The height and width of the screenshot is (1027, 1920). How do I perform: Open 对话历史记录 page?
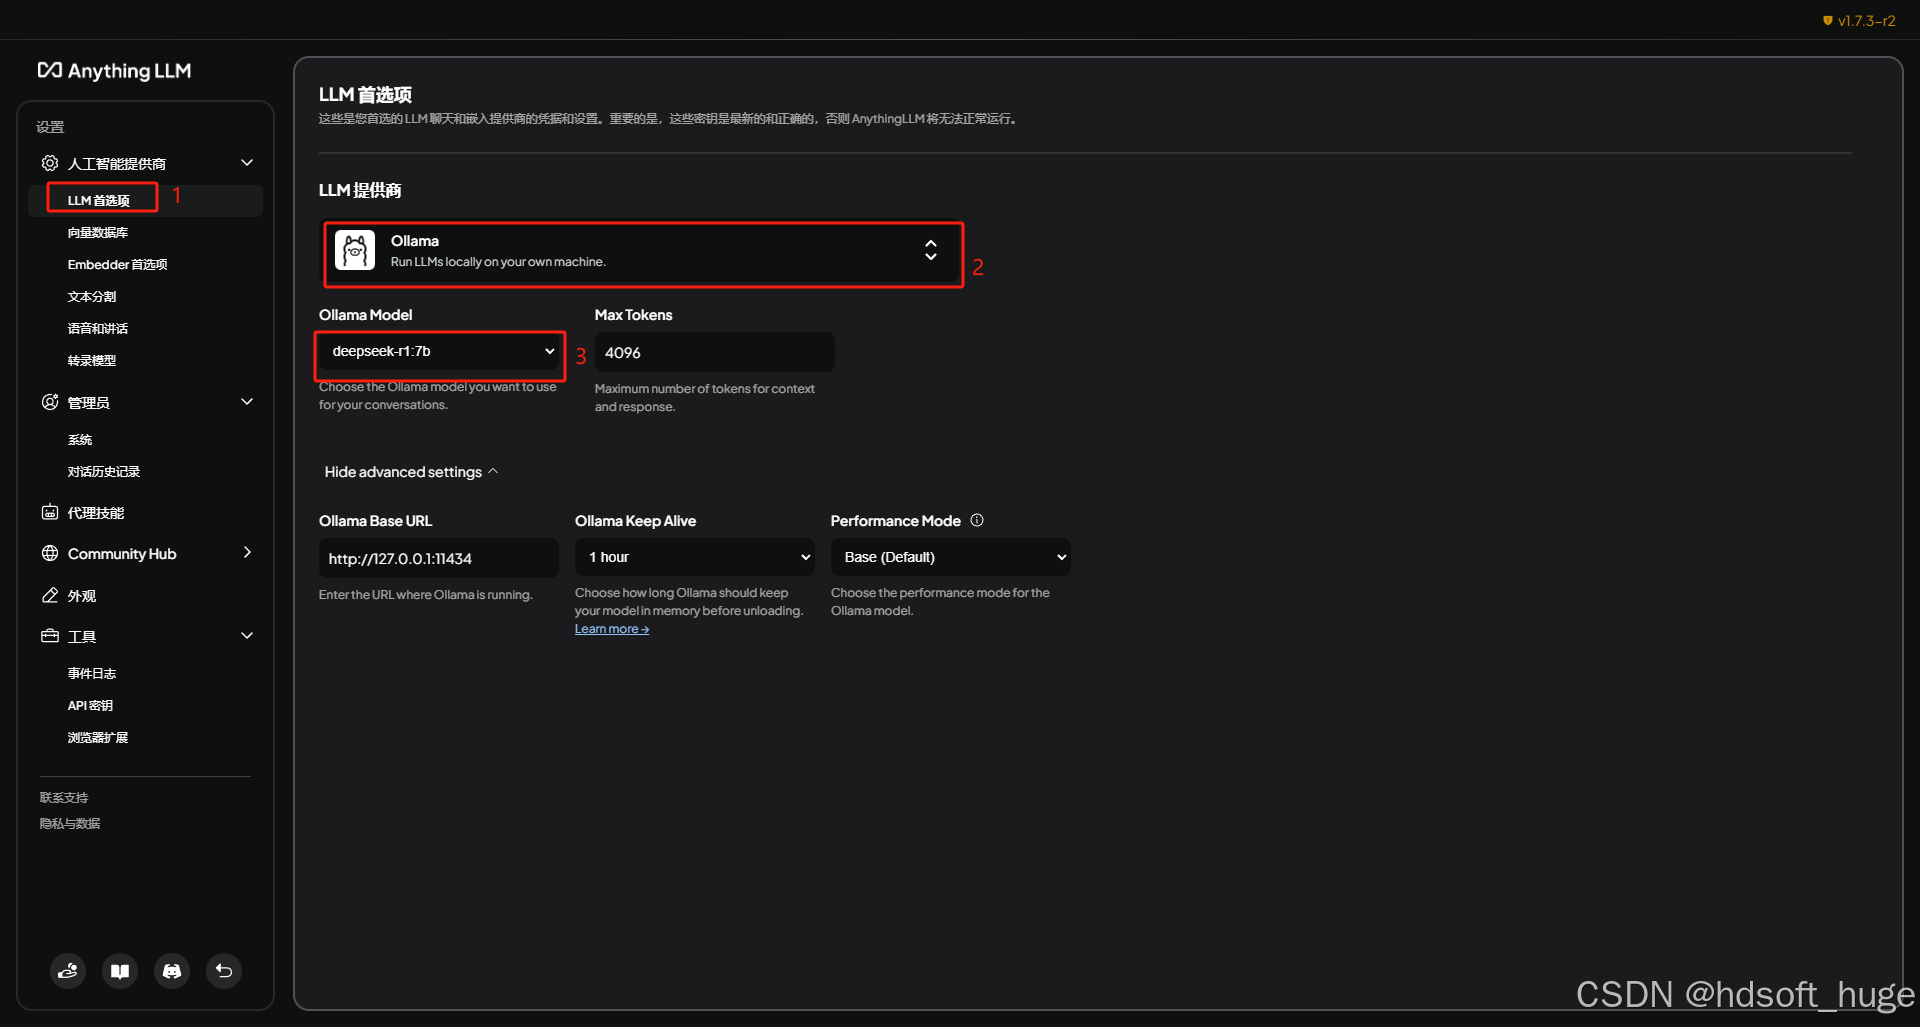tap(104, 471)
